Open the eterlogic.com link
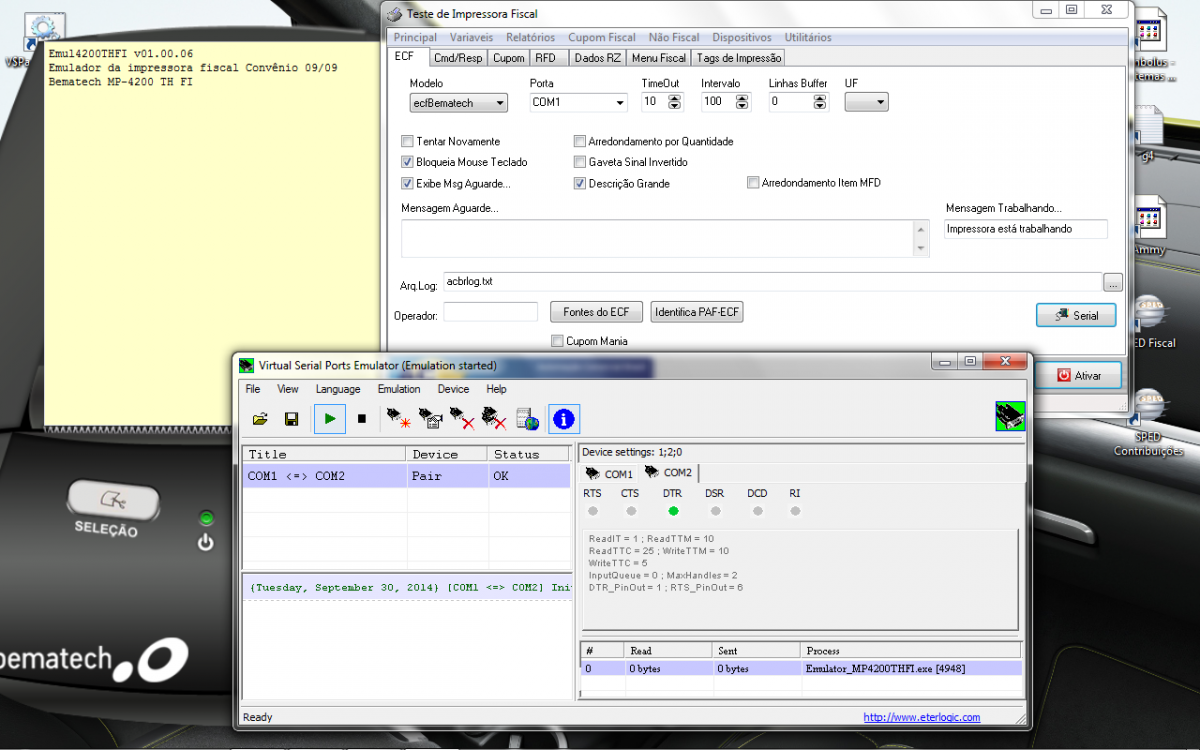1200x750 pixels. [922, 717]
